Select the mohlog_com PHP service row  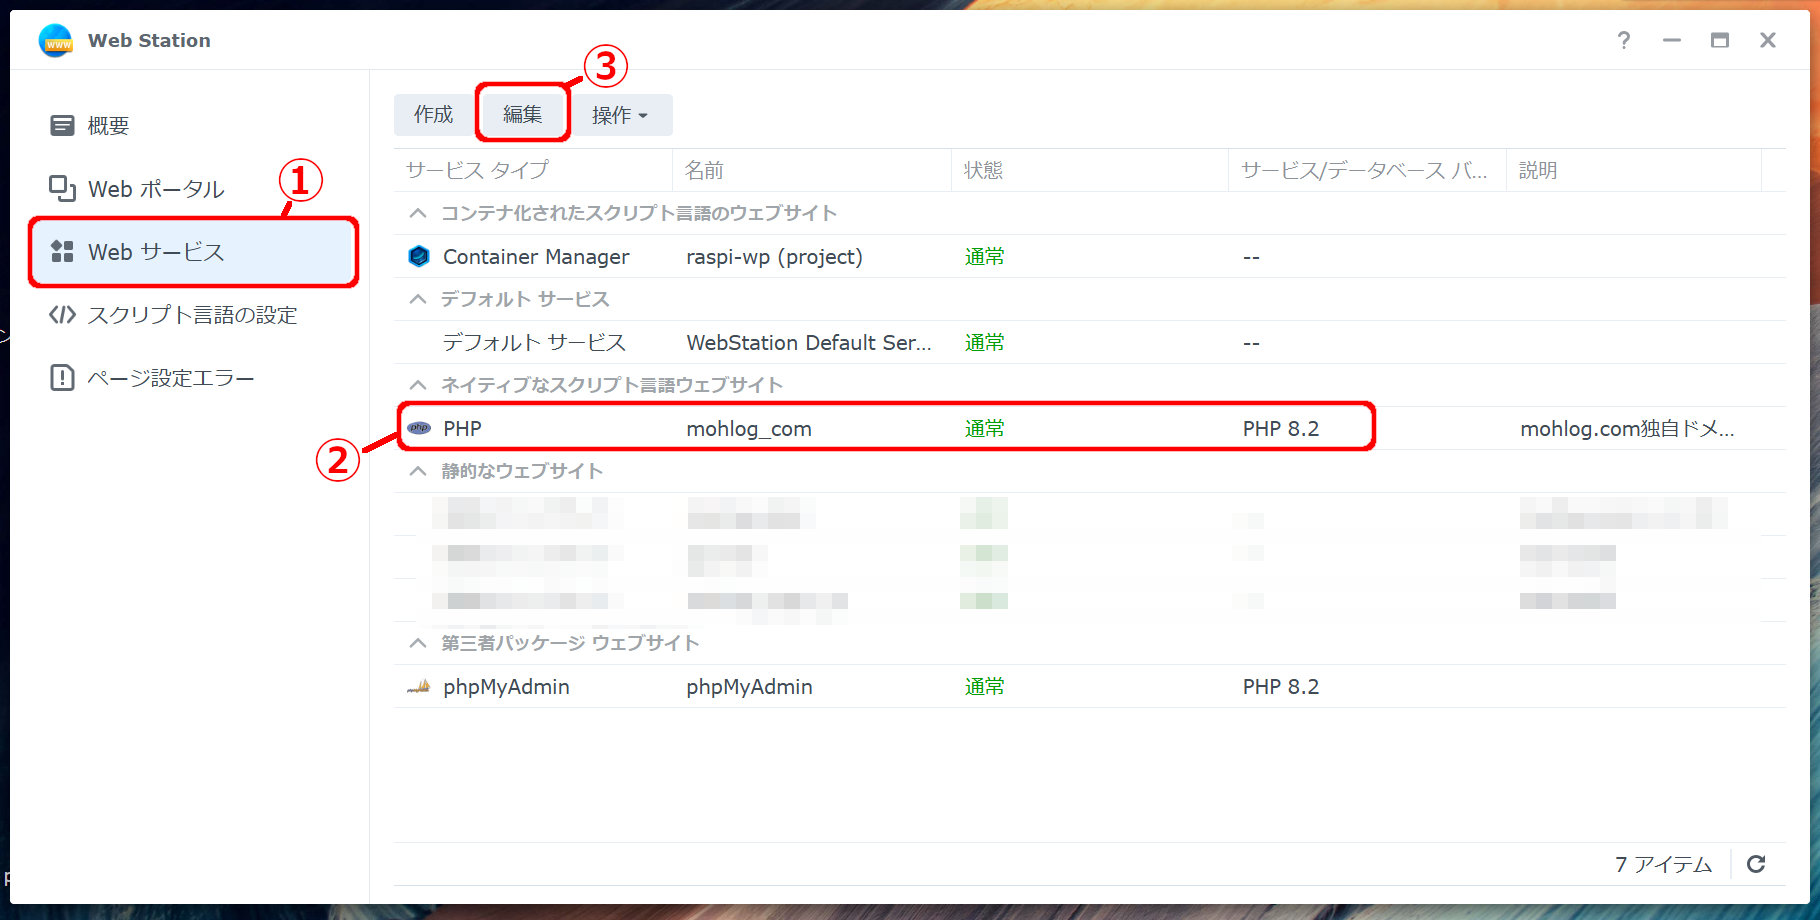(748, 429)
